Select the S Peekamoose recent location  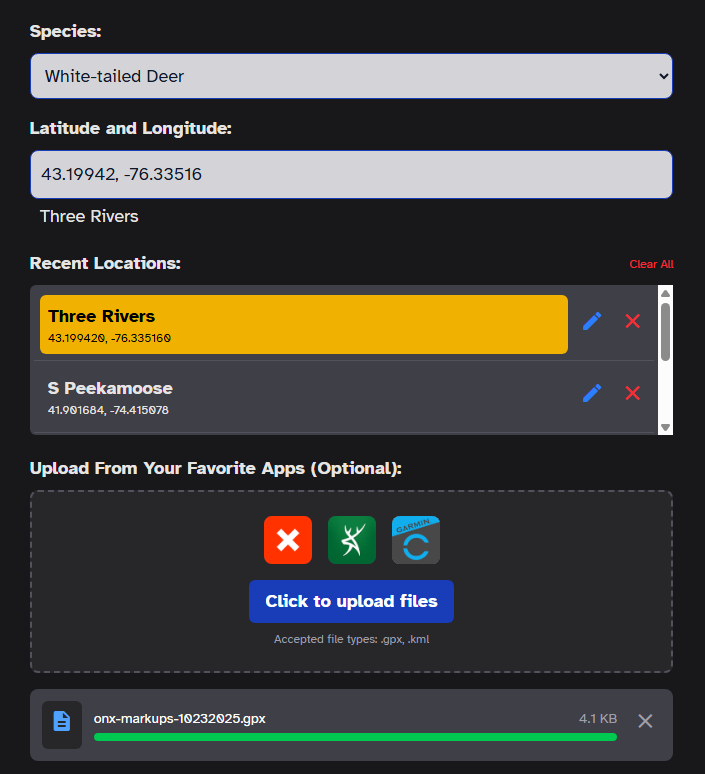[x=303, y=396]
